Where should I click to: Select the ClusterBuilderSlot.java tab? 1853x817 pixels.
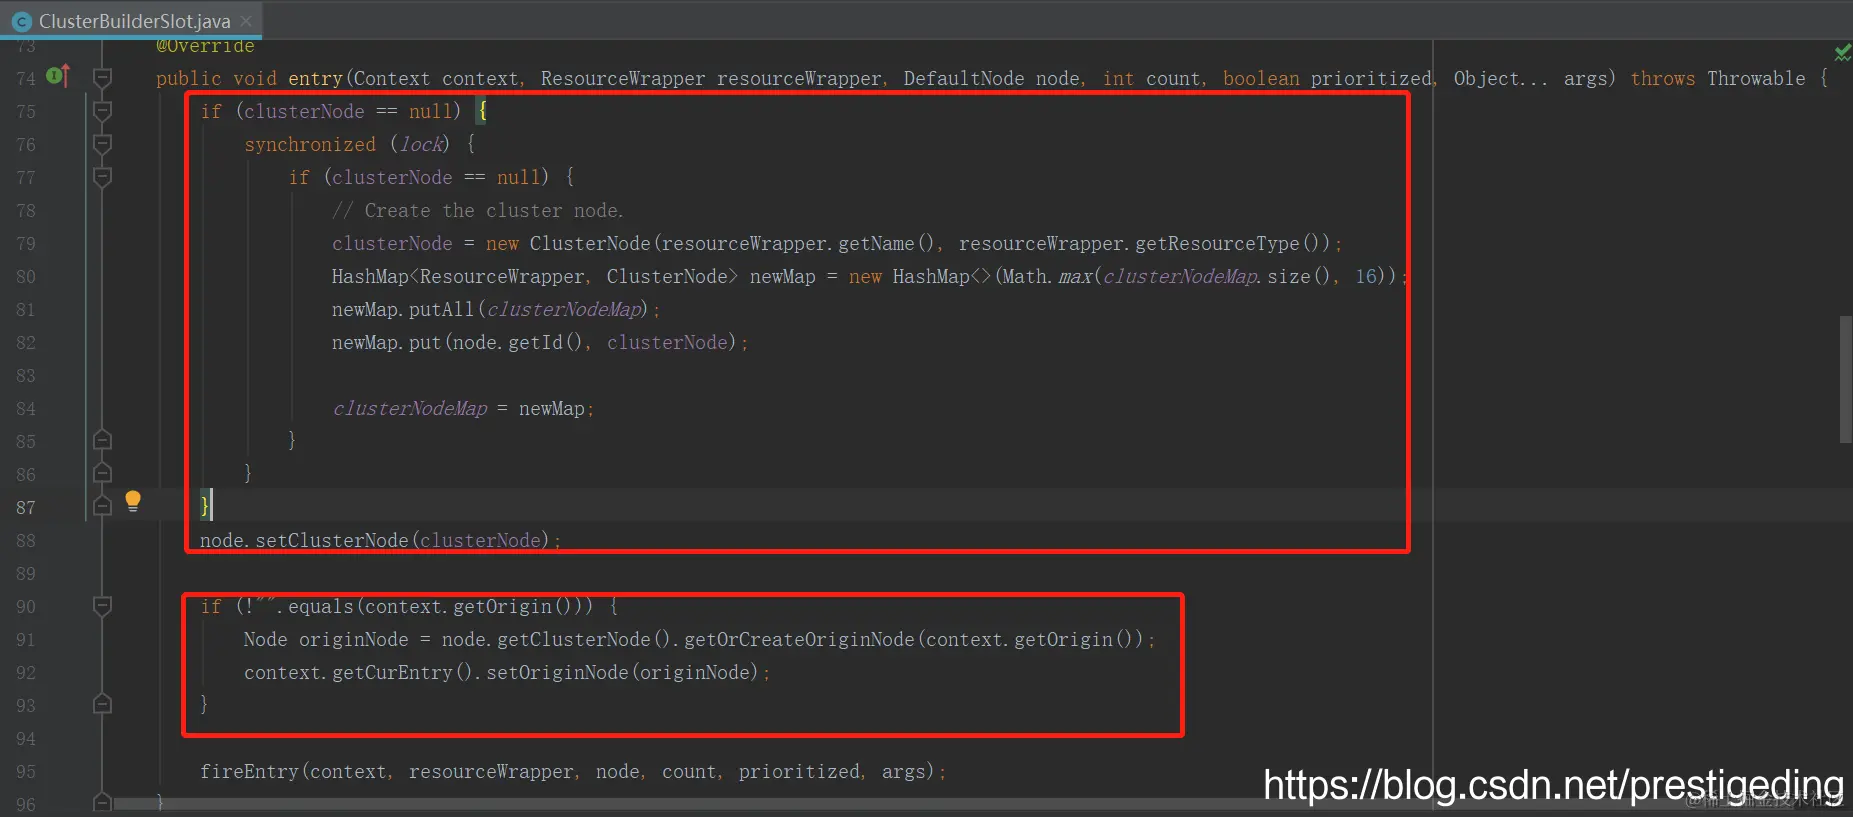132,21
